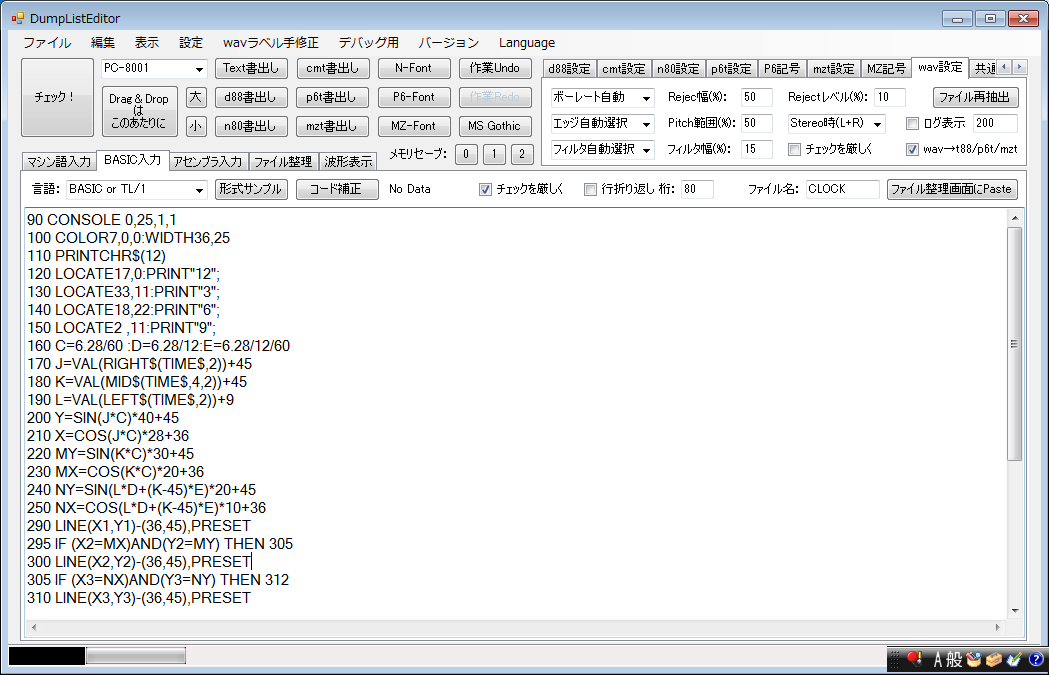
Task: Click the ファイル再抽出 button
Action: (975, 97)
